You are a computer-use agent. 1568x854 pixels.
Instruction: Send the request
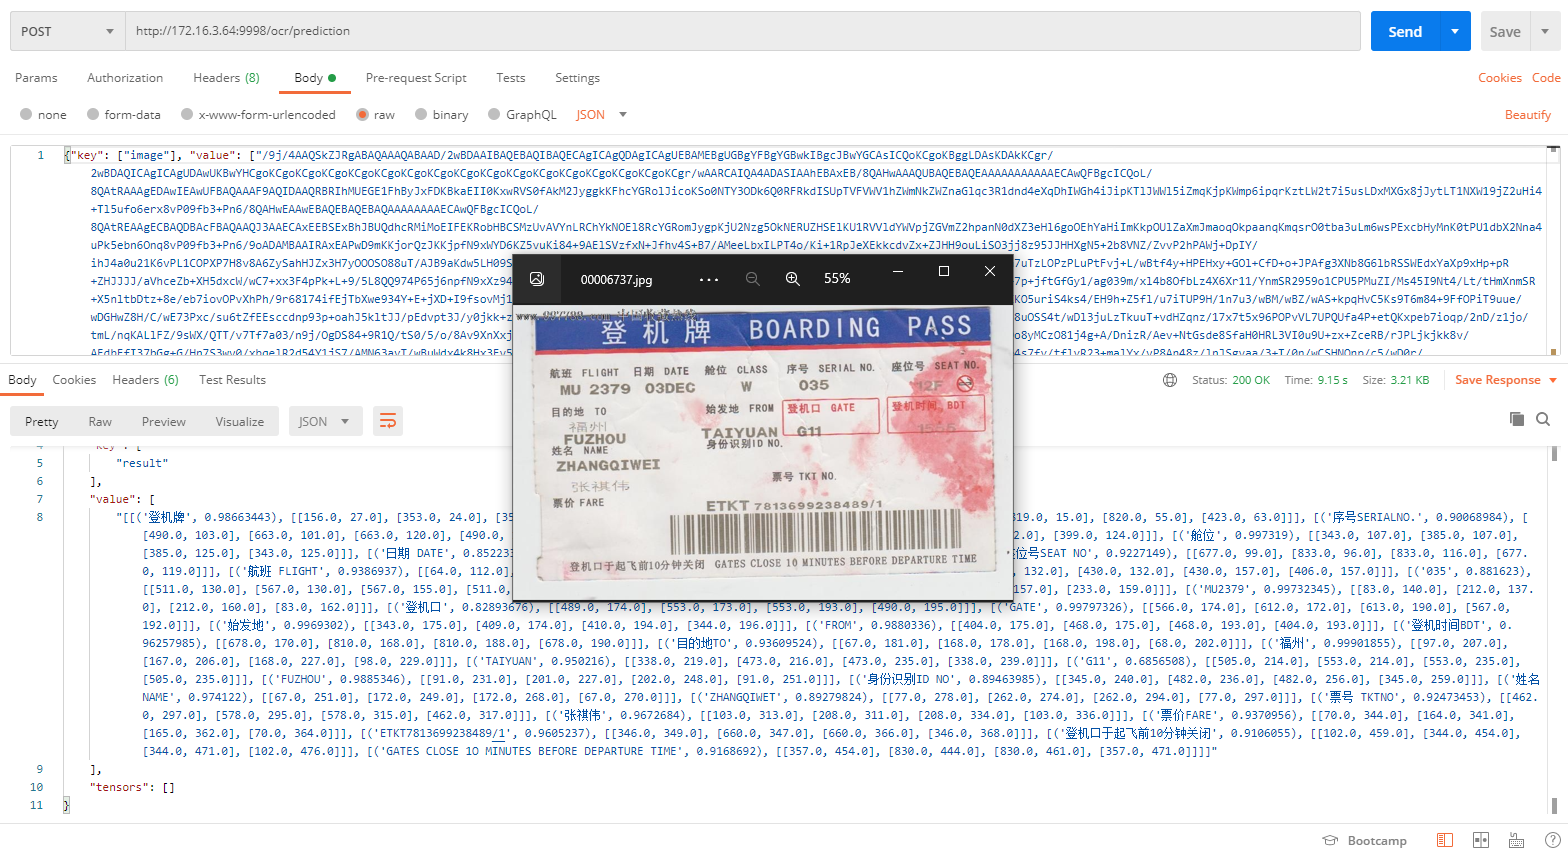point(1405,31)
